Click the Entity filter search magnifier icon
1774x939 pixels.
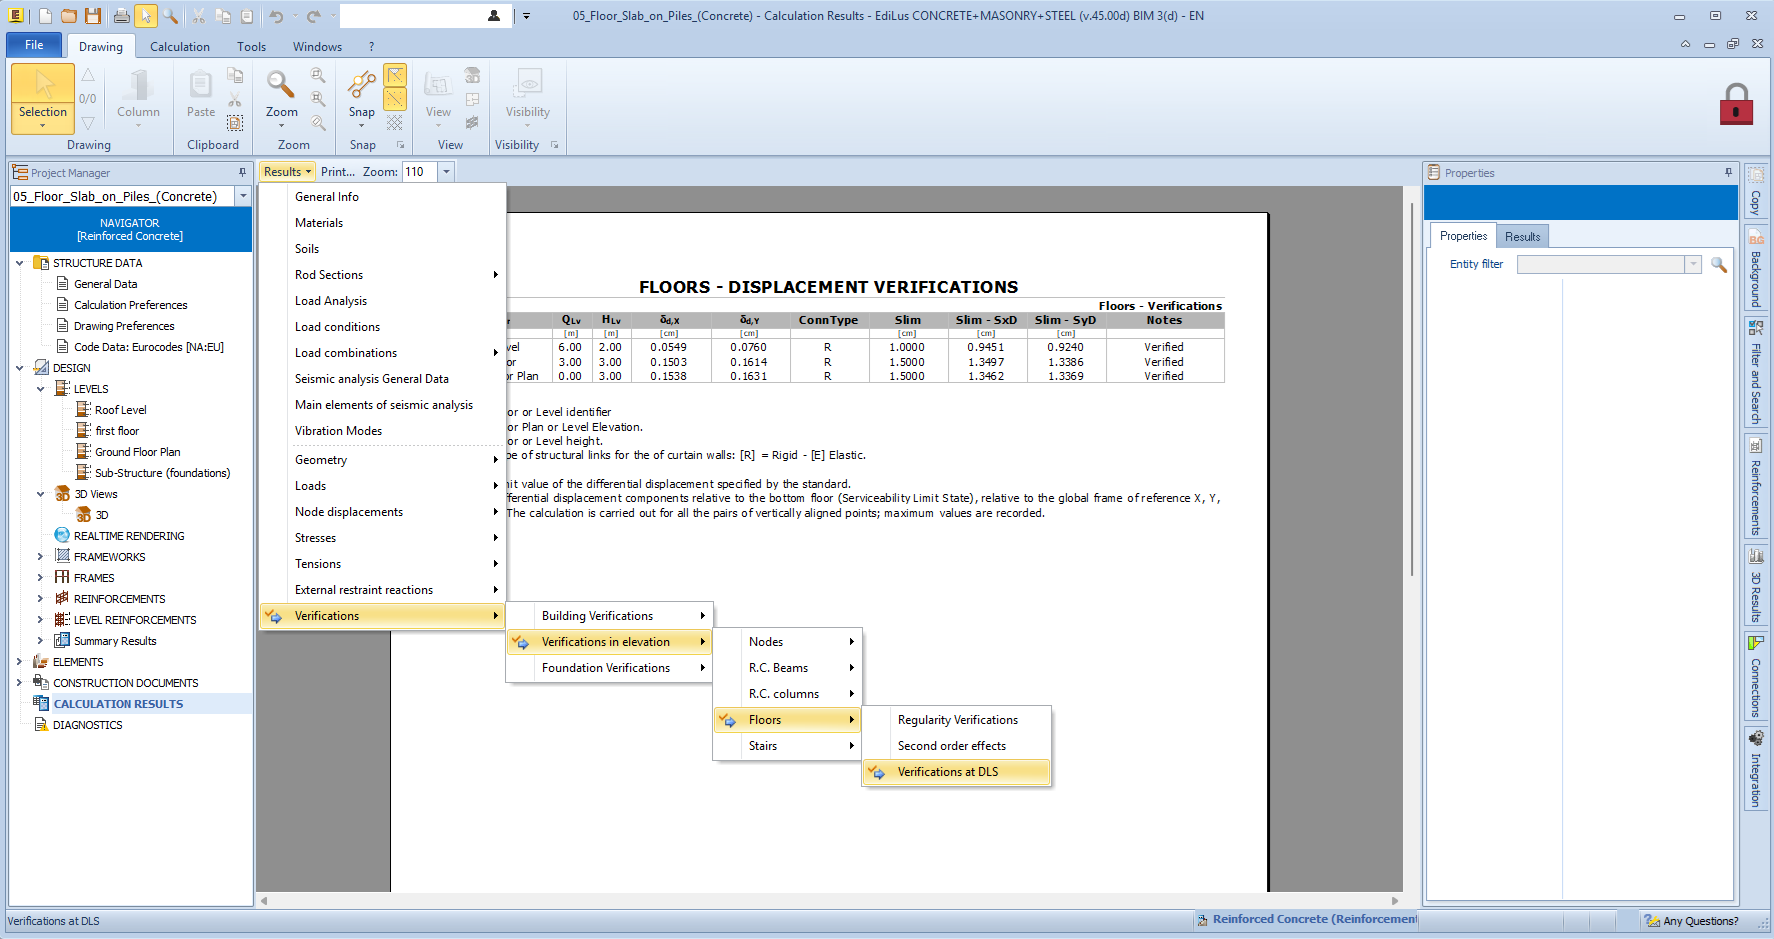1719,265
